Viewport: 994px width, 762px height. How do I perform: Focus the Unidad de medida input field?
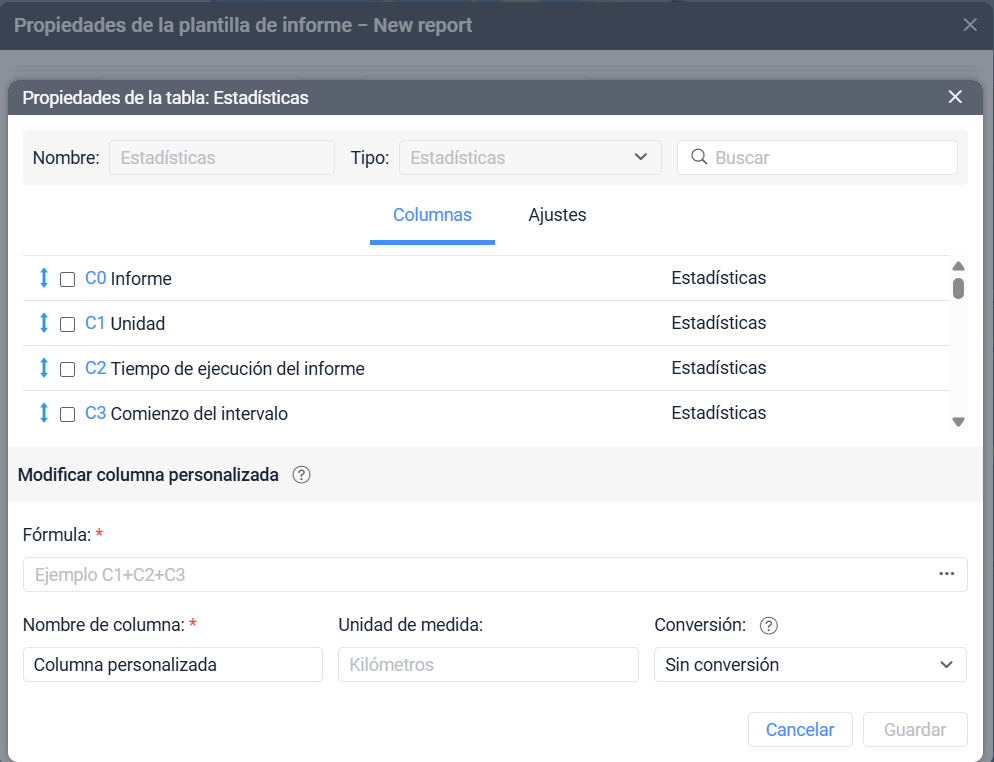coord(488,665)
